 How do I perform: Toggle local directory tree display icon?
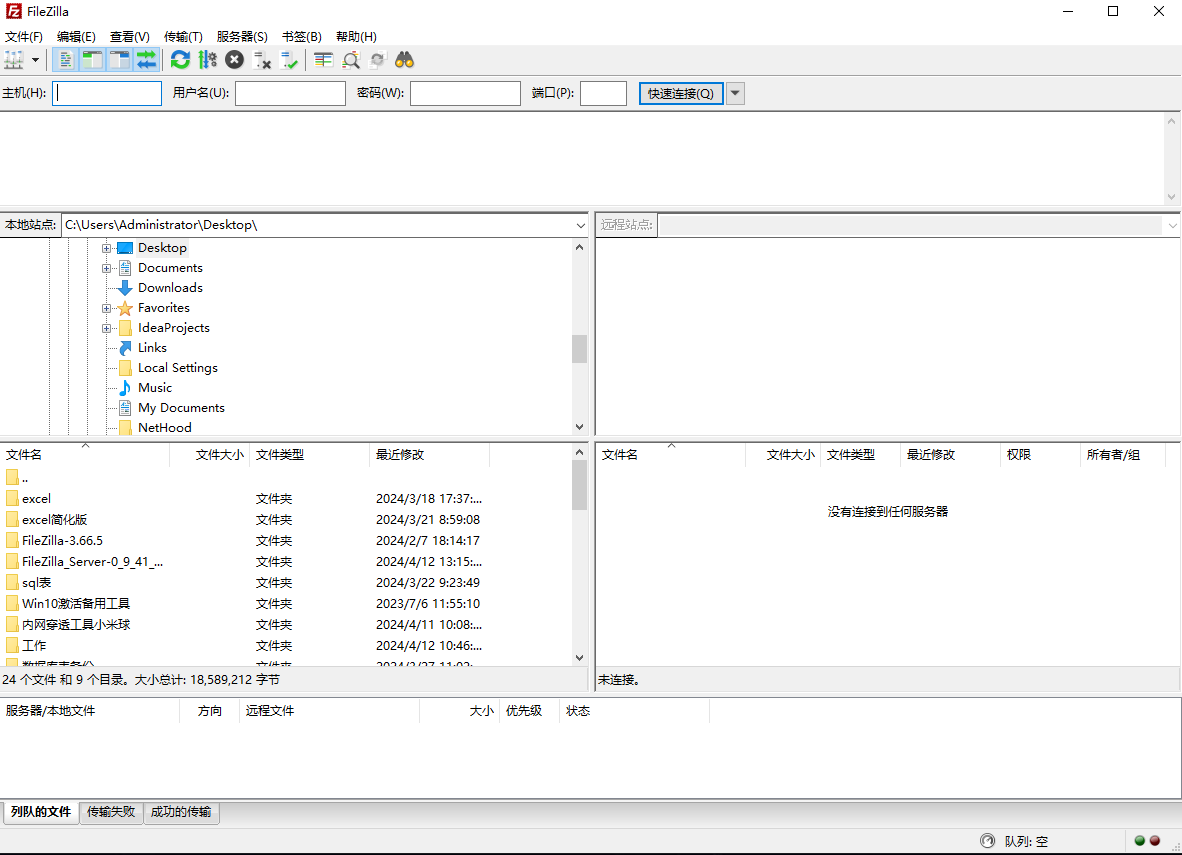pos(93,60)
